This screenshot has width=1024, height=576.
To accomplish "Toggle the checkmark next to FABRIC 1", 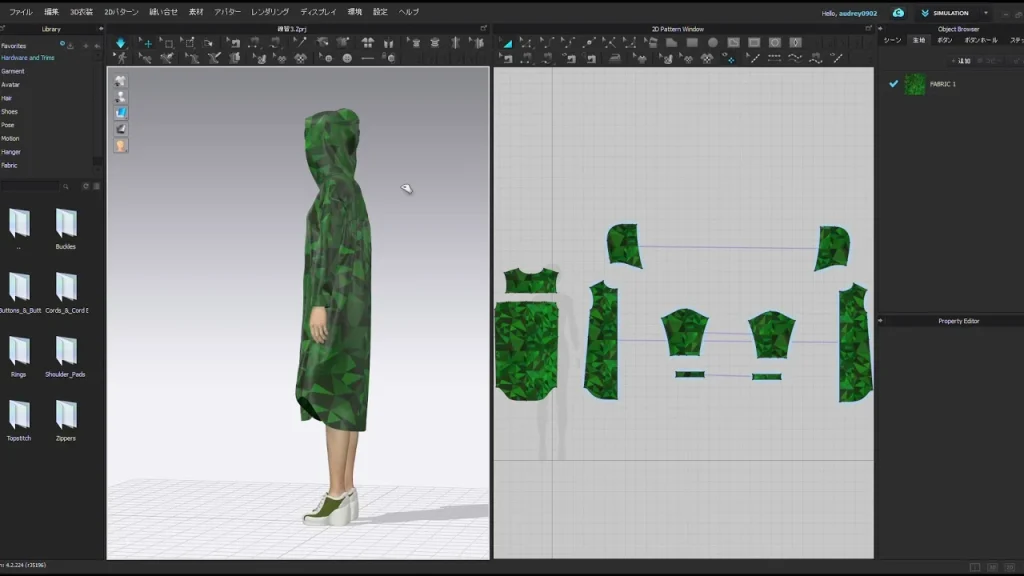I will [893, 84].
